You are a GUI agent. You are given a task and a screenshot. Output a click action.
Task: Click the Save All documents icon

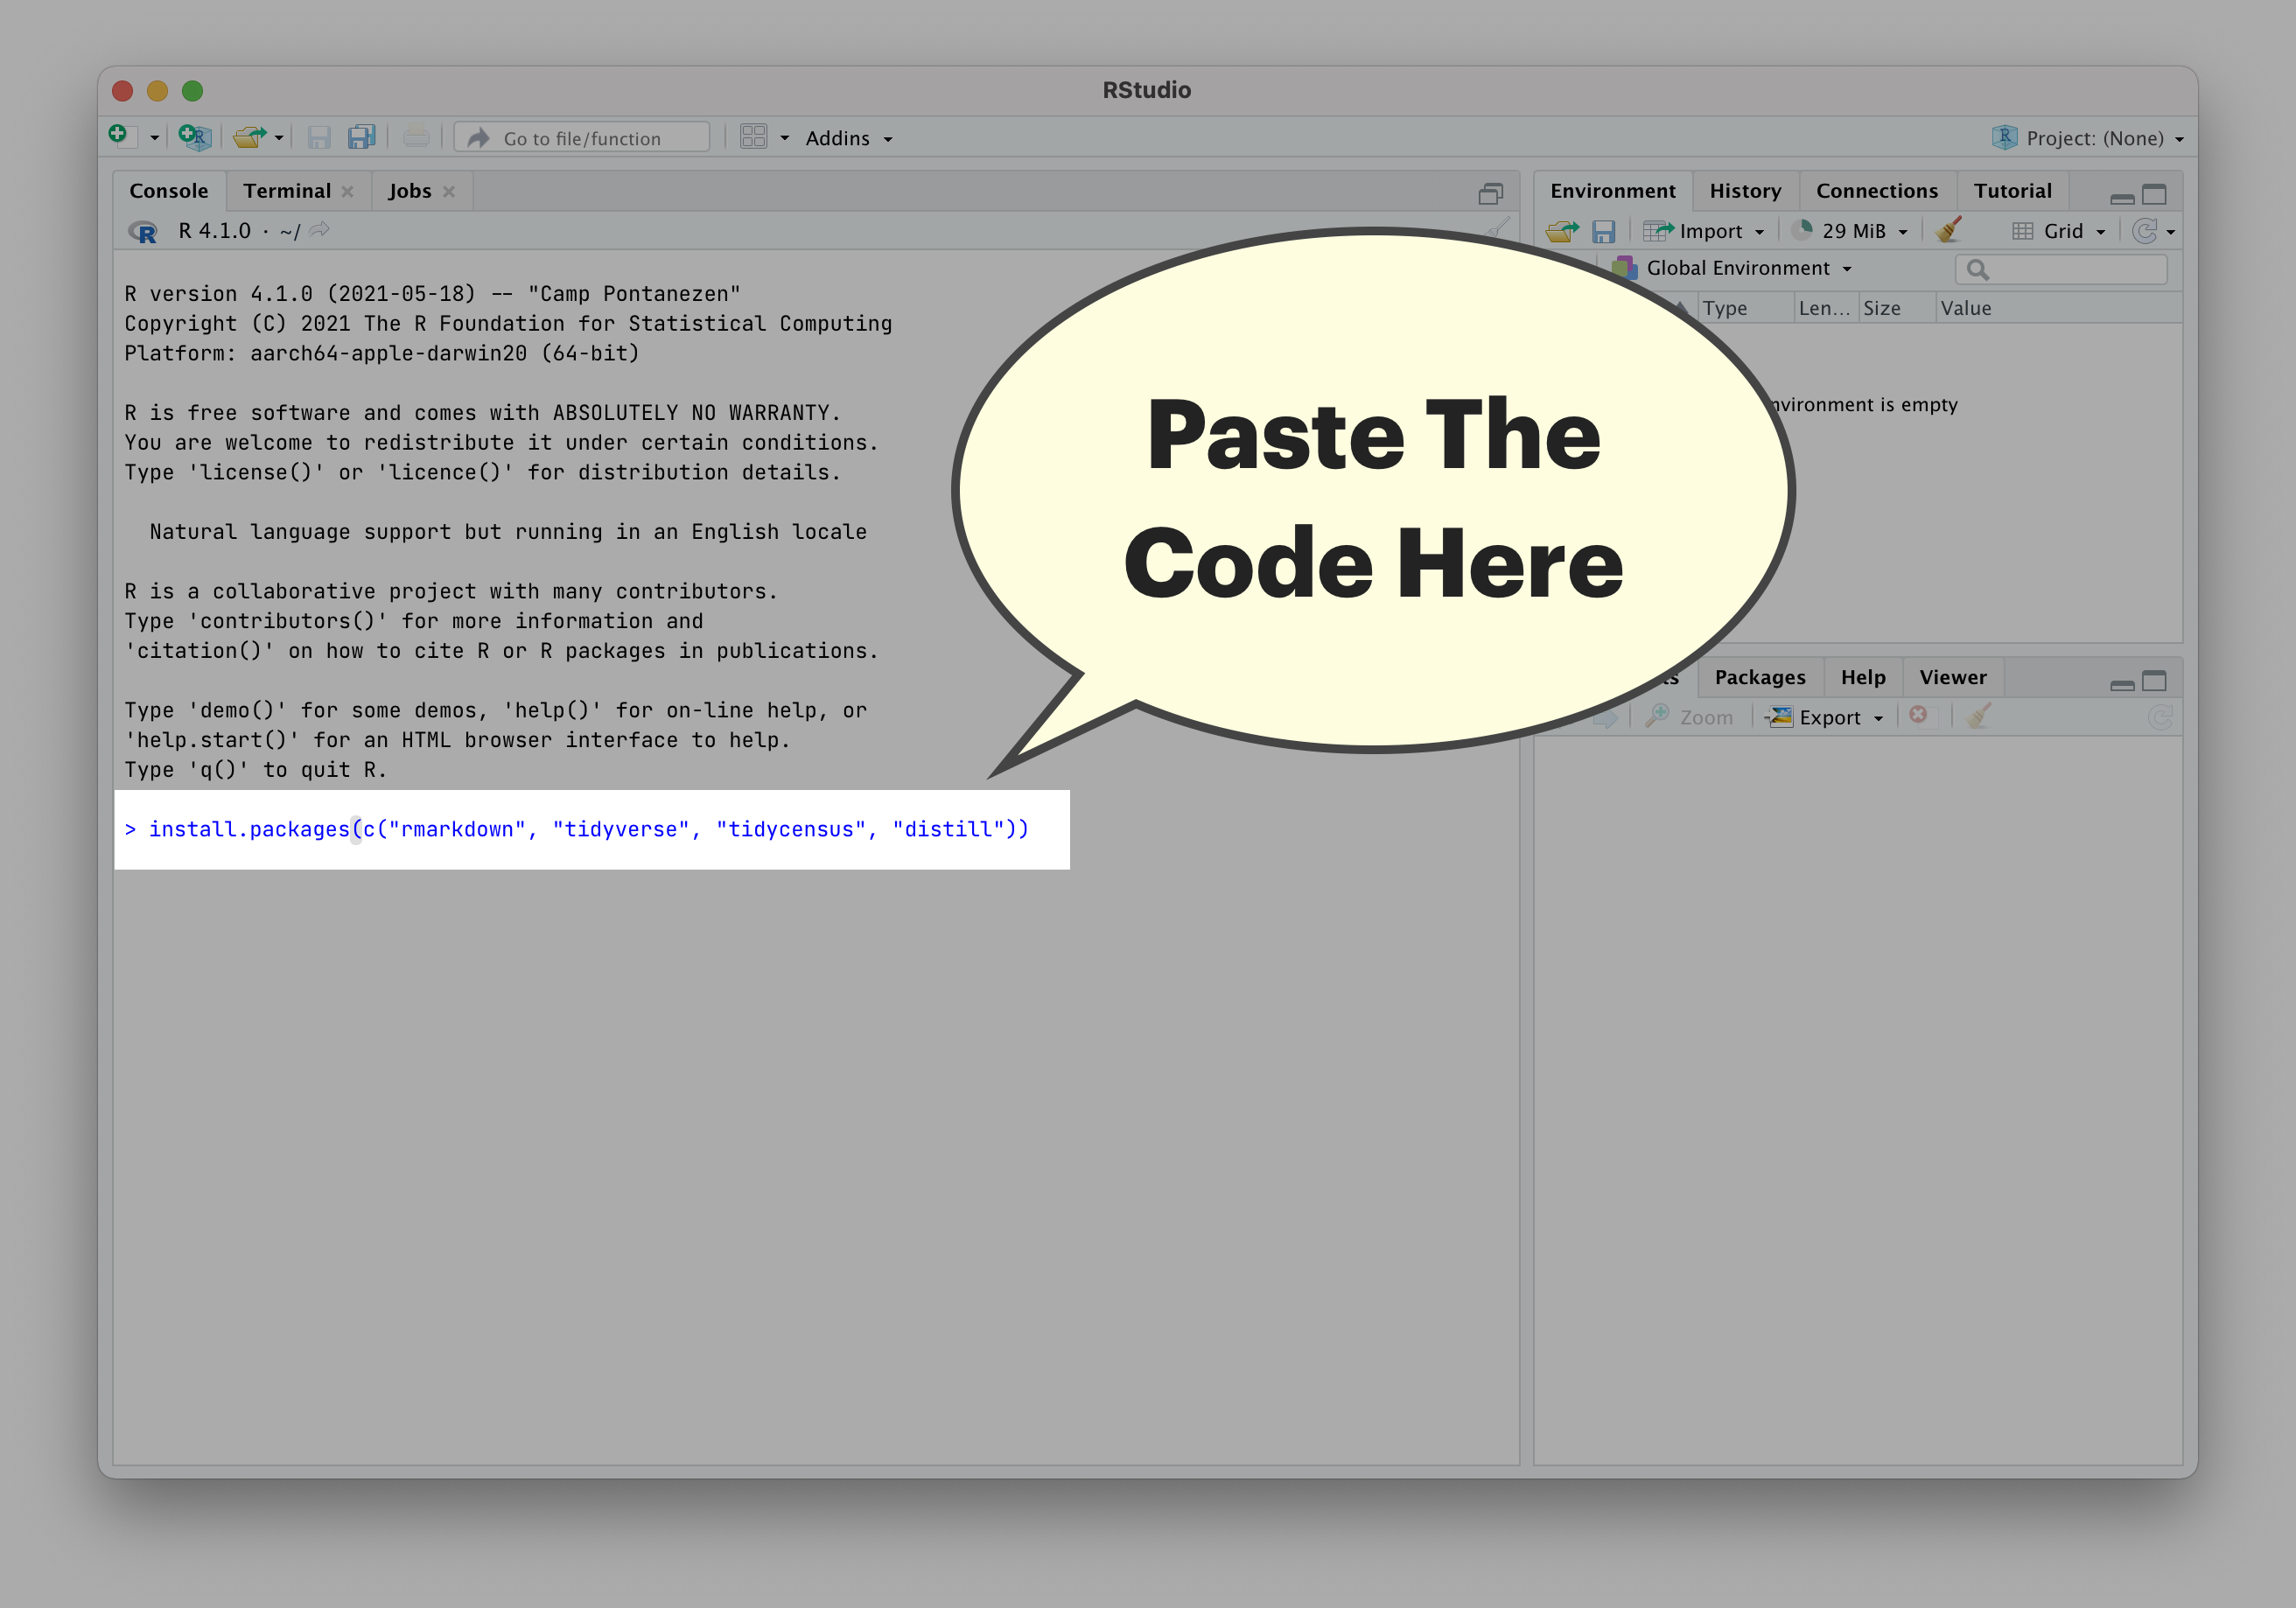pyautogui.click(x=361, y=137)
